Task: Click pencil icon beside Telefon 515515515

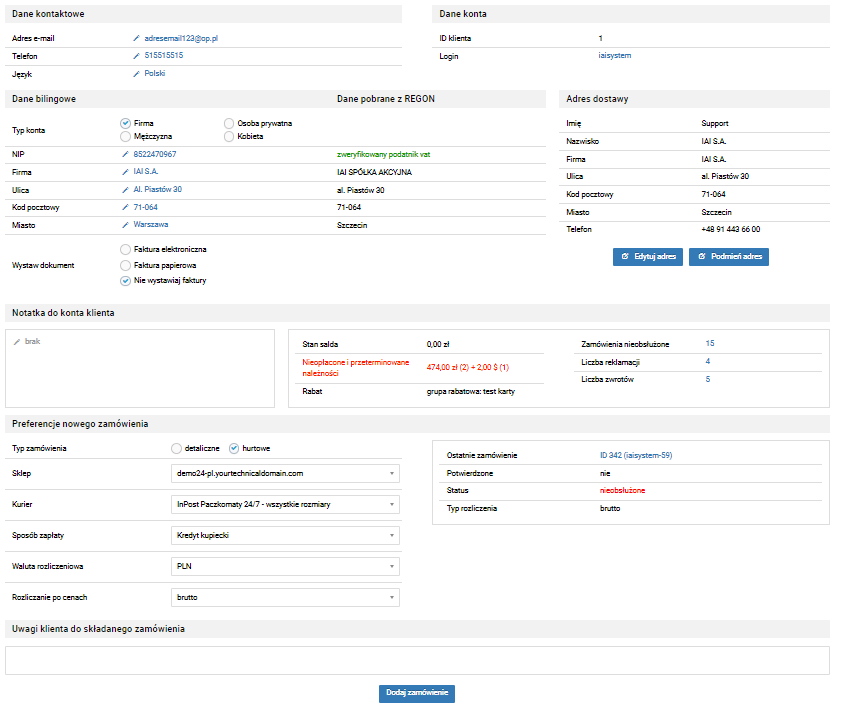Action: [136, 56]
